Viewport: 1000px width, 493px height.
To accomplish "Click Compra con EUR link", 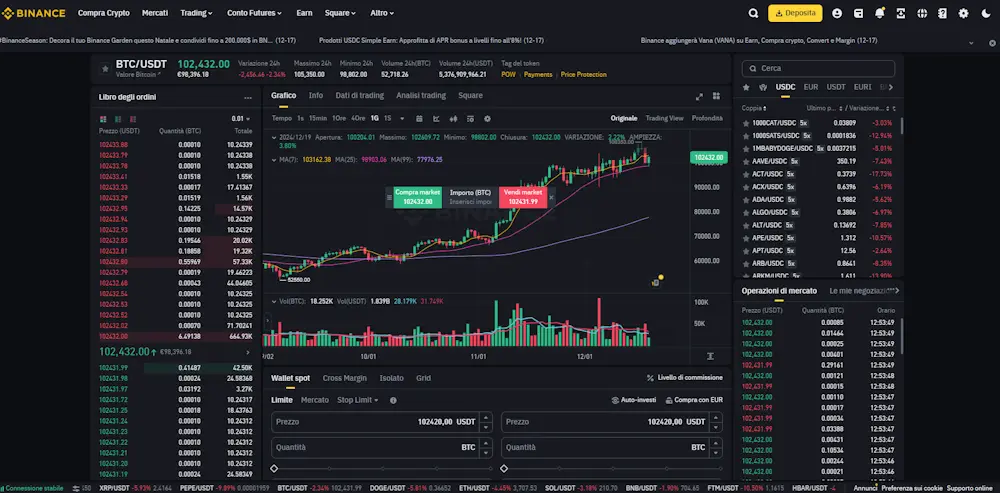I will 694,401.
